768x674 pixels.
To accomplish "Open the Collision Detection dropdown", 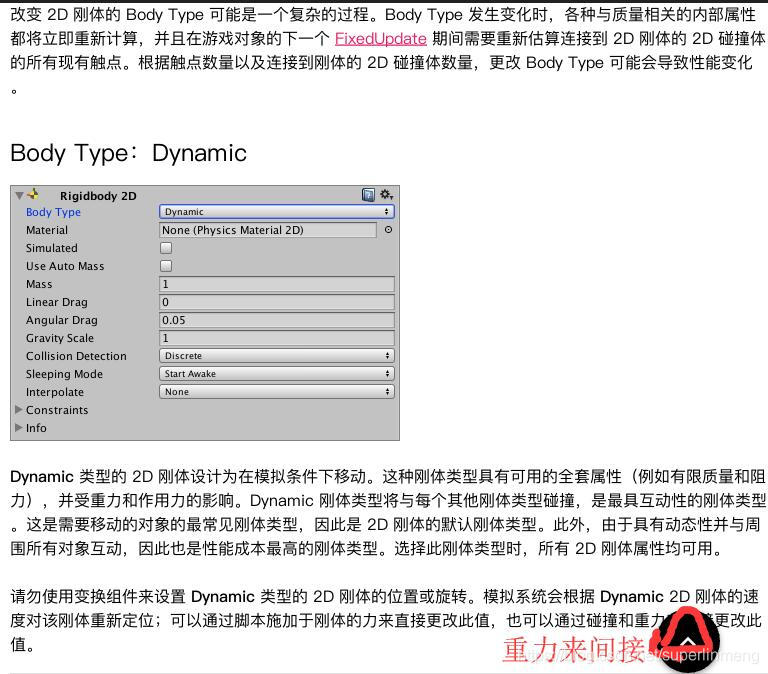I will click(x=277, y=356).
